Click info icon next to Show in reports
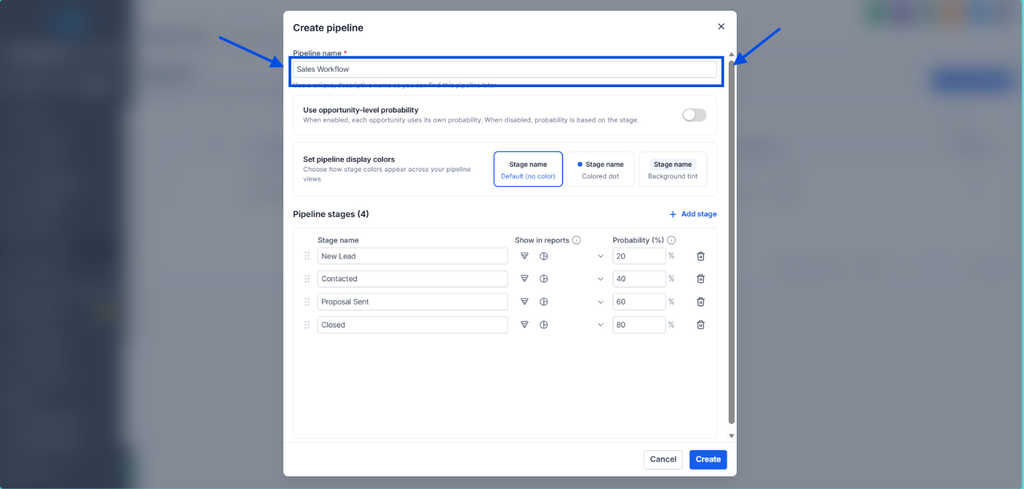Image resolution: width=1024 pixels, height=489 pixels. click(577, 240)
